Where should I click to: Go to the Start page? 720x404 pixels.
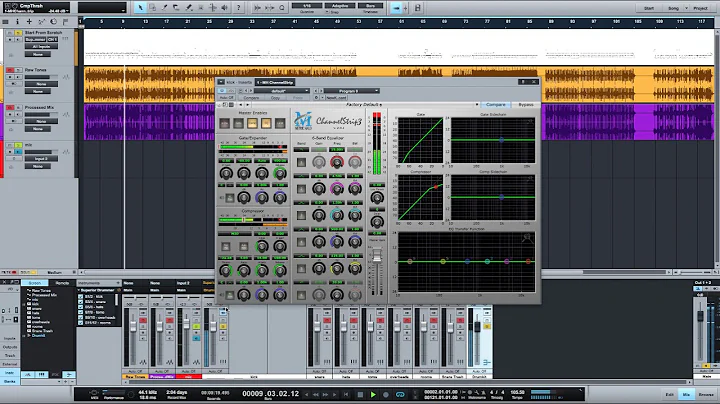(649, 8)
